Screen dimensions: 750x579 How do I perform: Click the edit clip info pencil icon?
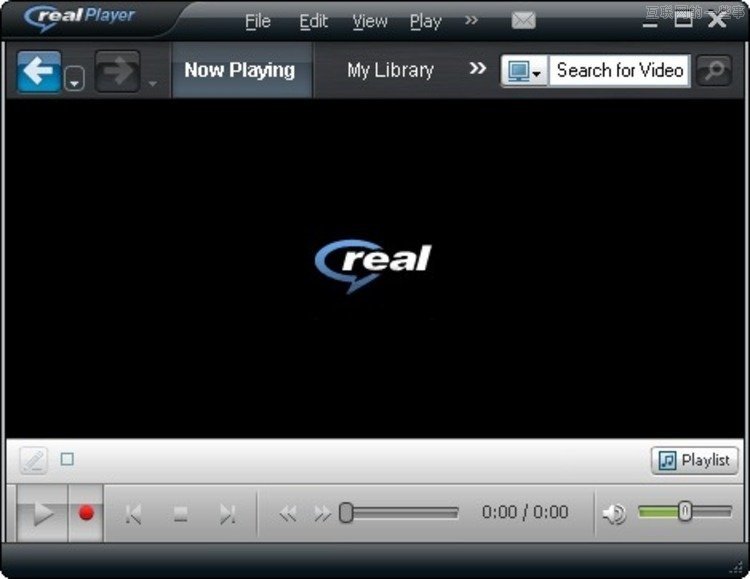(x=33, y=460)
